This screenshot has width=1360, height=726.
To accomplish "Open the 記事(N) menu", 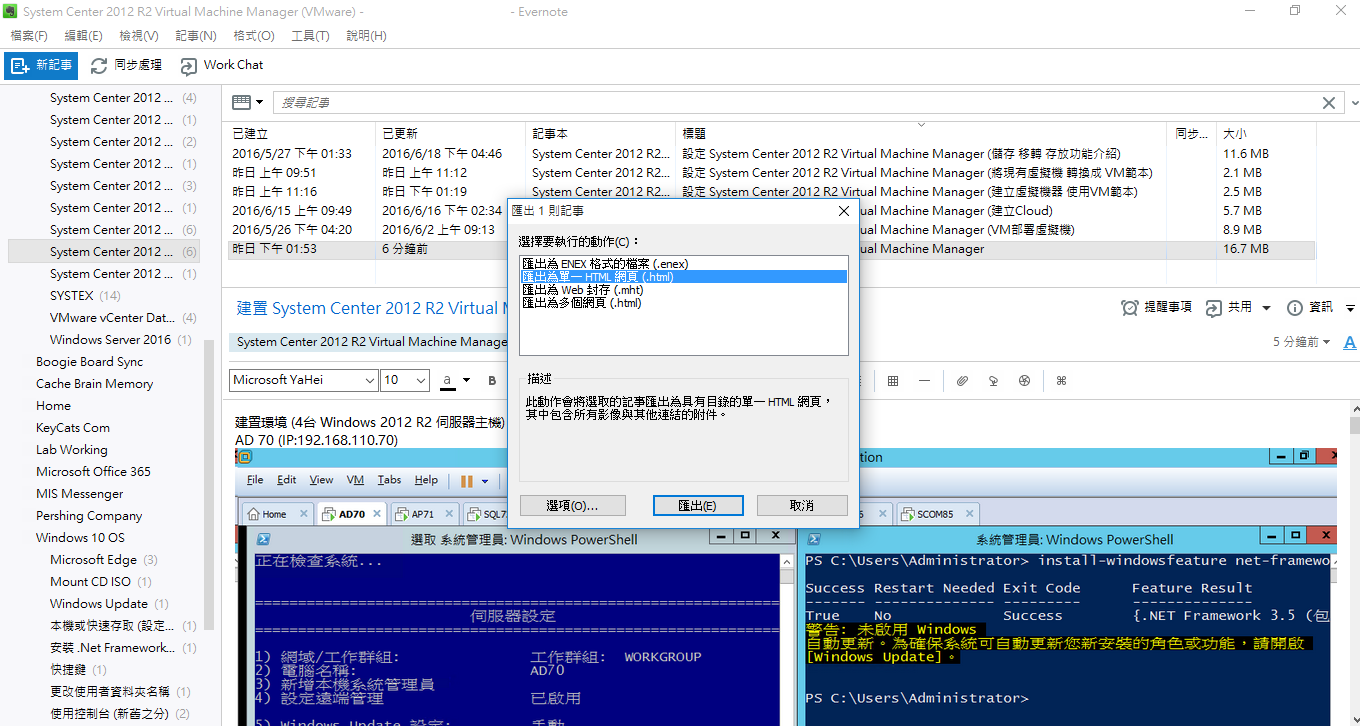I will (x=196, y=36).
